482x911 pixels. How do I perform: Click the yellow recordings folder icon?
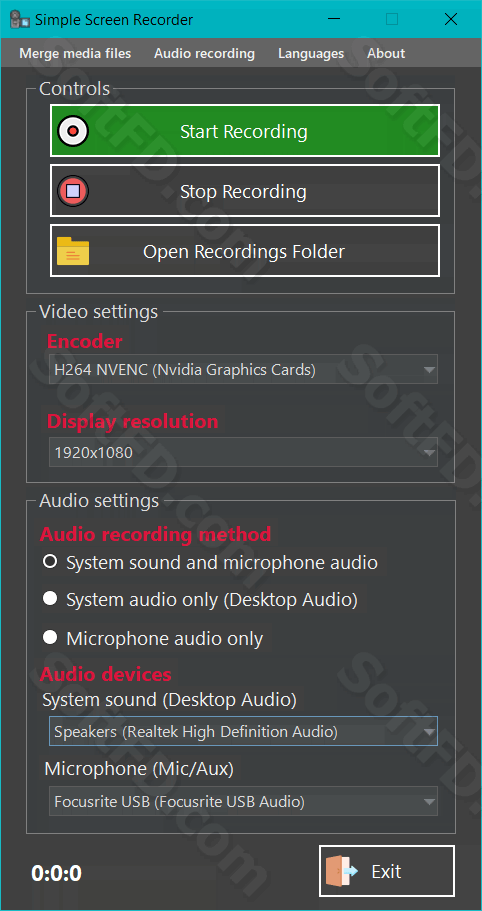tap(73, 251)
